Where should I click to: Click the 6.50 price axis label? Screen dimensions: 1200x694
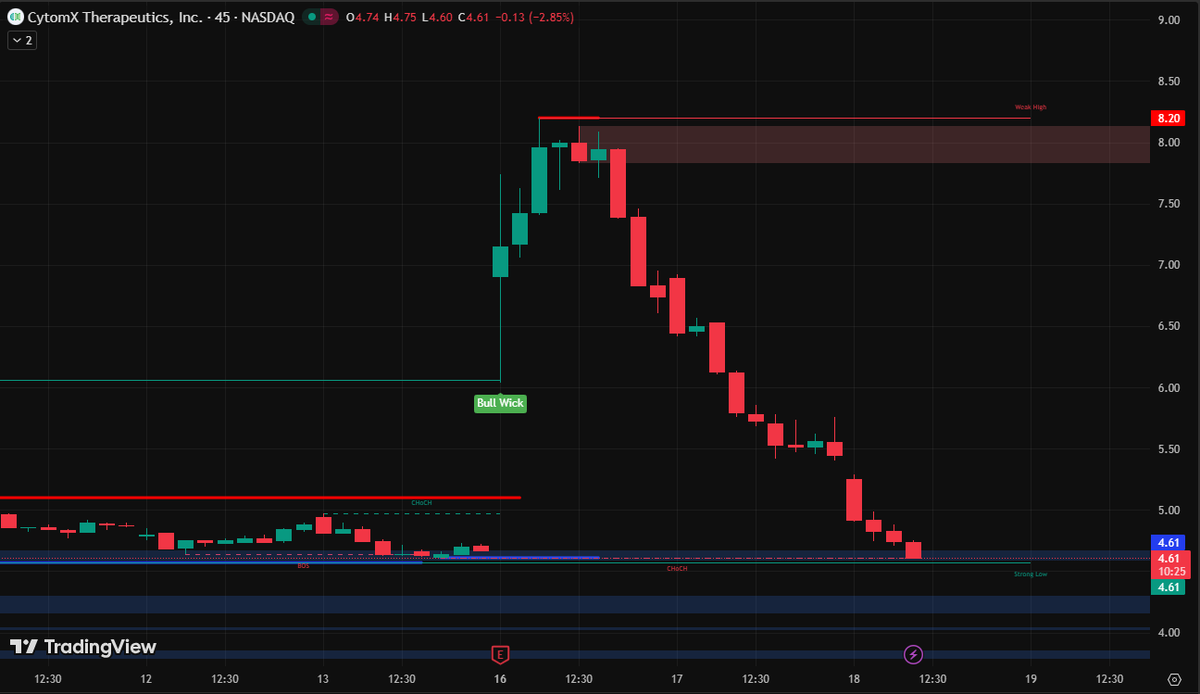(x=1168, y=327)
